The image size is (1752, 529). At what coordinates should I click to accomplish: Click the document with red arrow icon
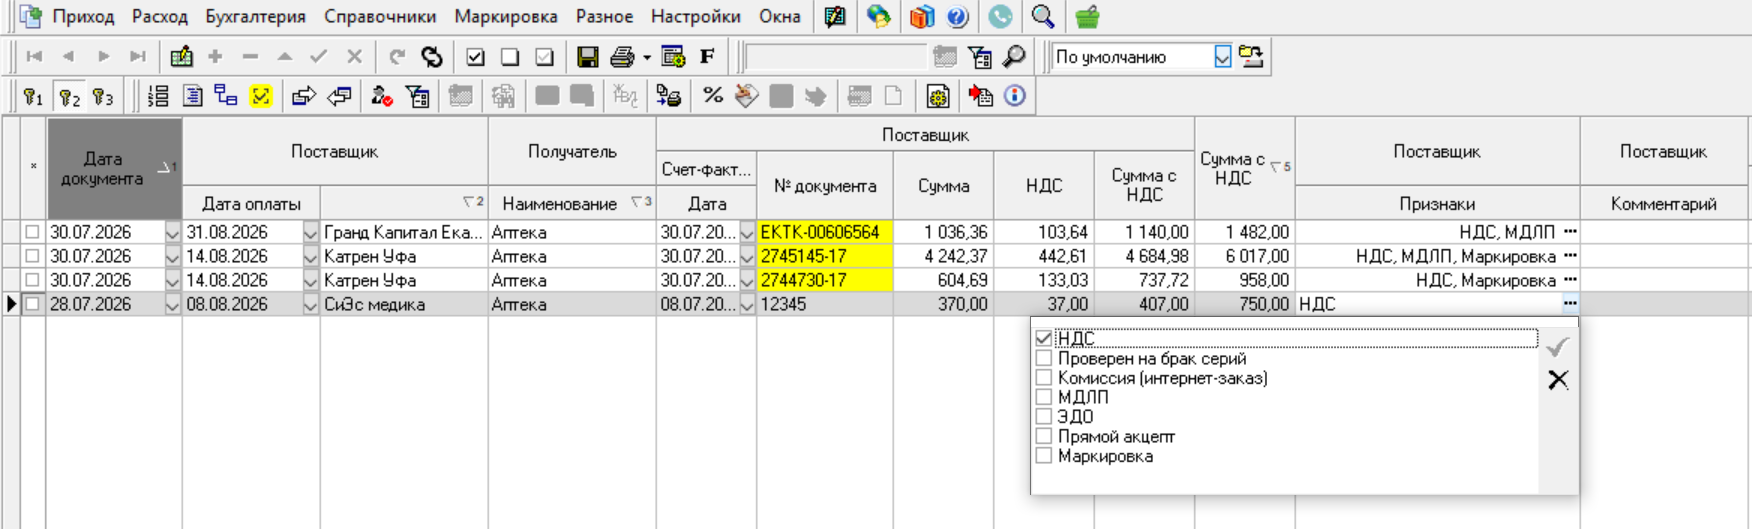981,96
